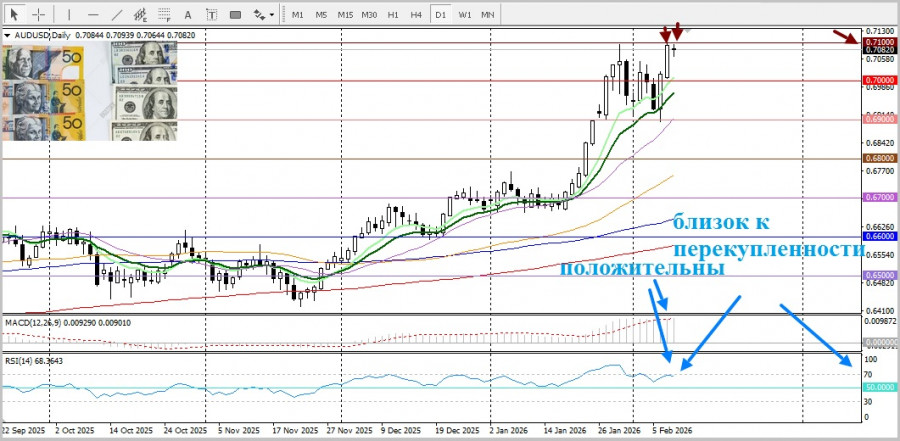Screen dimensions: 900x441
Task: Pick the trendline drawing tool
Action: 117,14
